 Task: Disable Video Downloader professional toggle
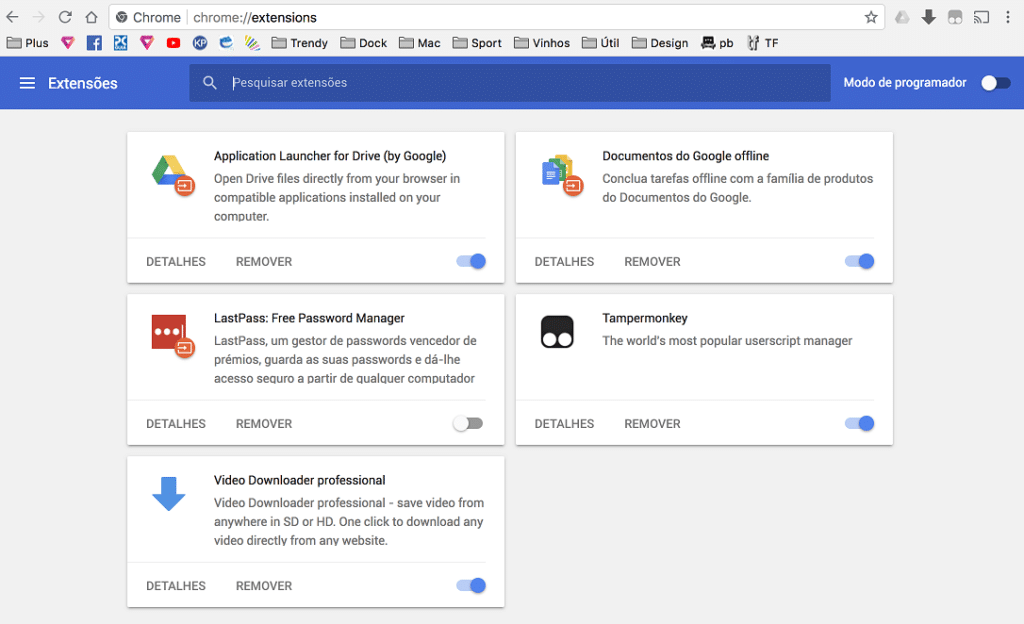471,585
